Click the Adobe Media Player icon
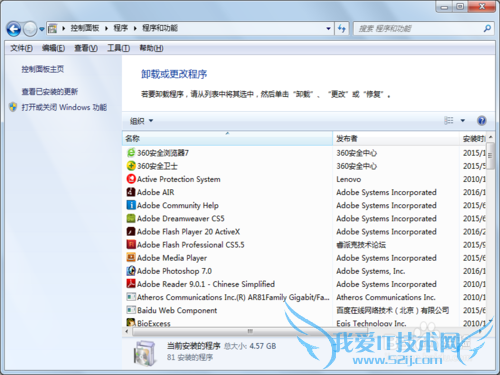Image resolution: width=500 pixels, height=375 pixels. [131, 258]
